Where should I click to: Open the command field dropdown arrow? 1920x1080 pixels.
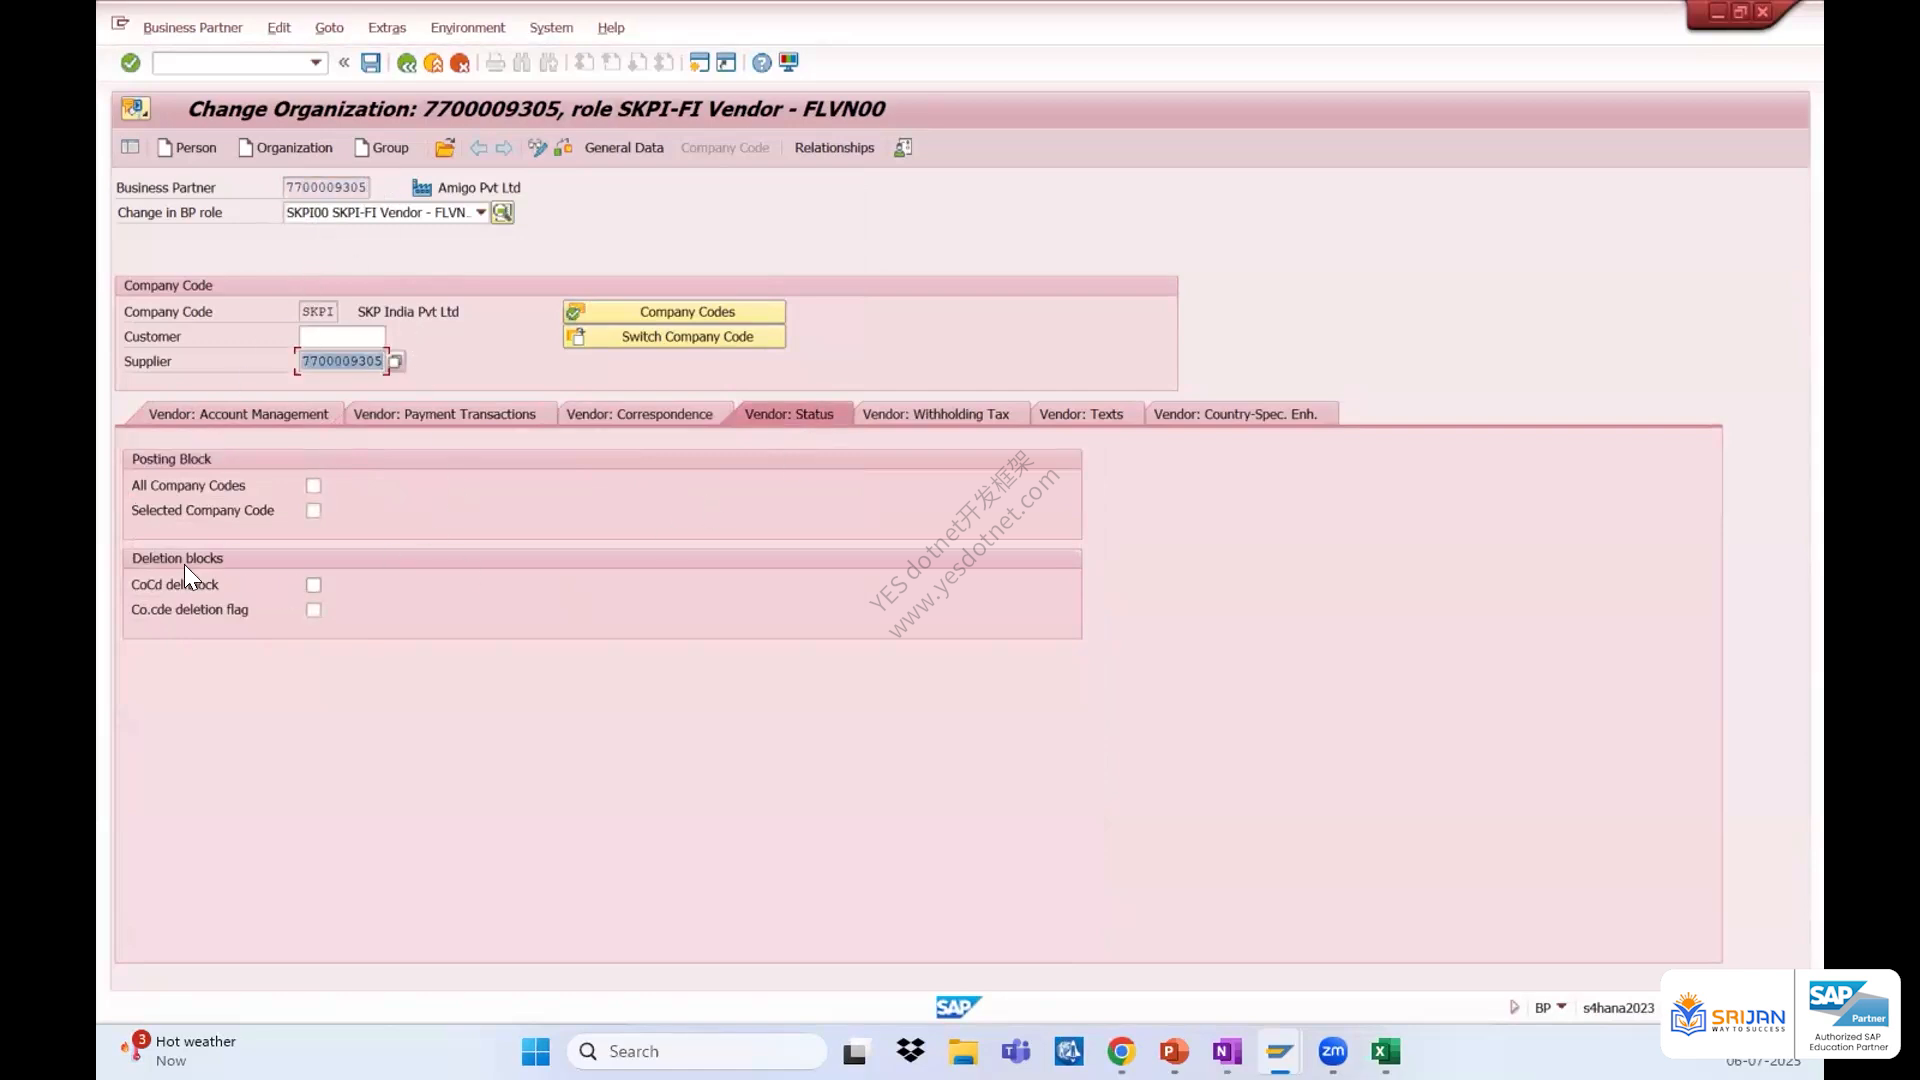(316, 63)
